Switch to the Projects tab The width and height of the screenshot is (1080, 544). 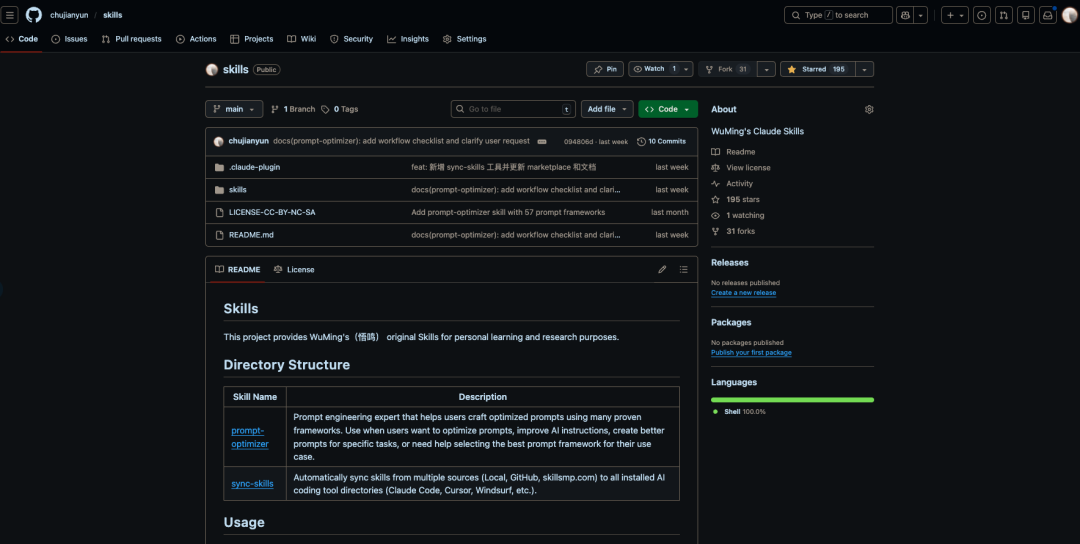coord(251,39)
